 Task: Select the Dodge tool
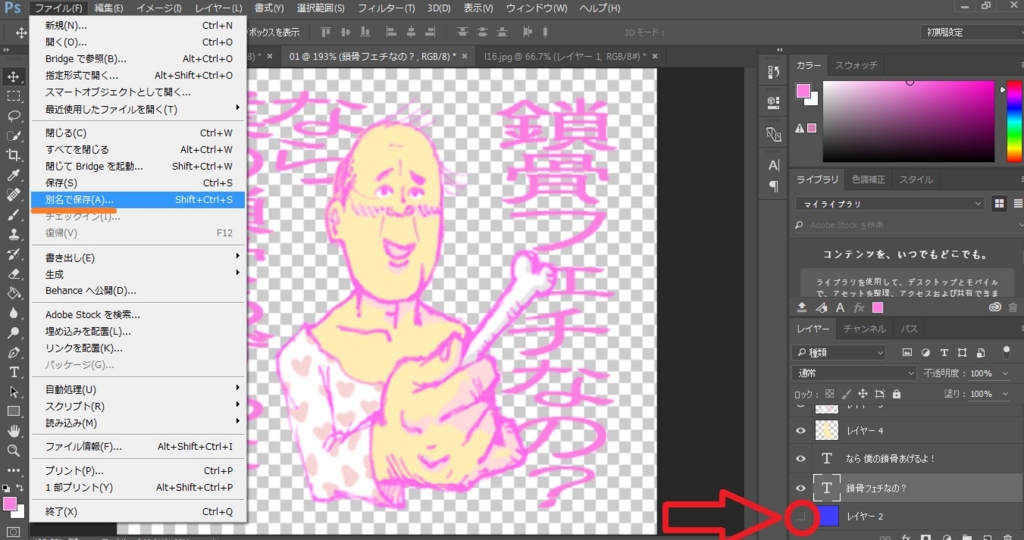click(13, 332)
